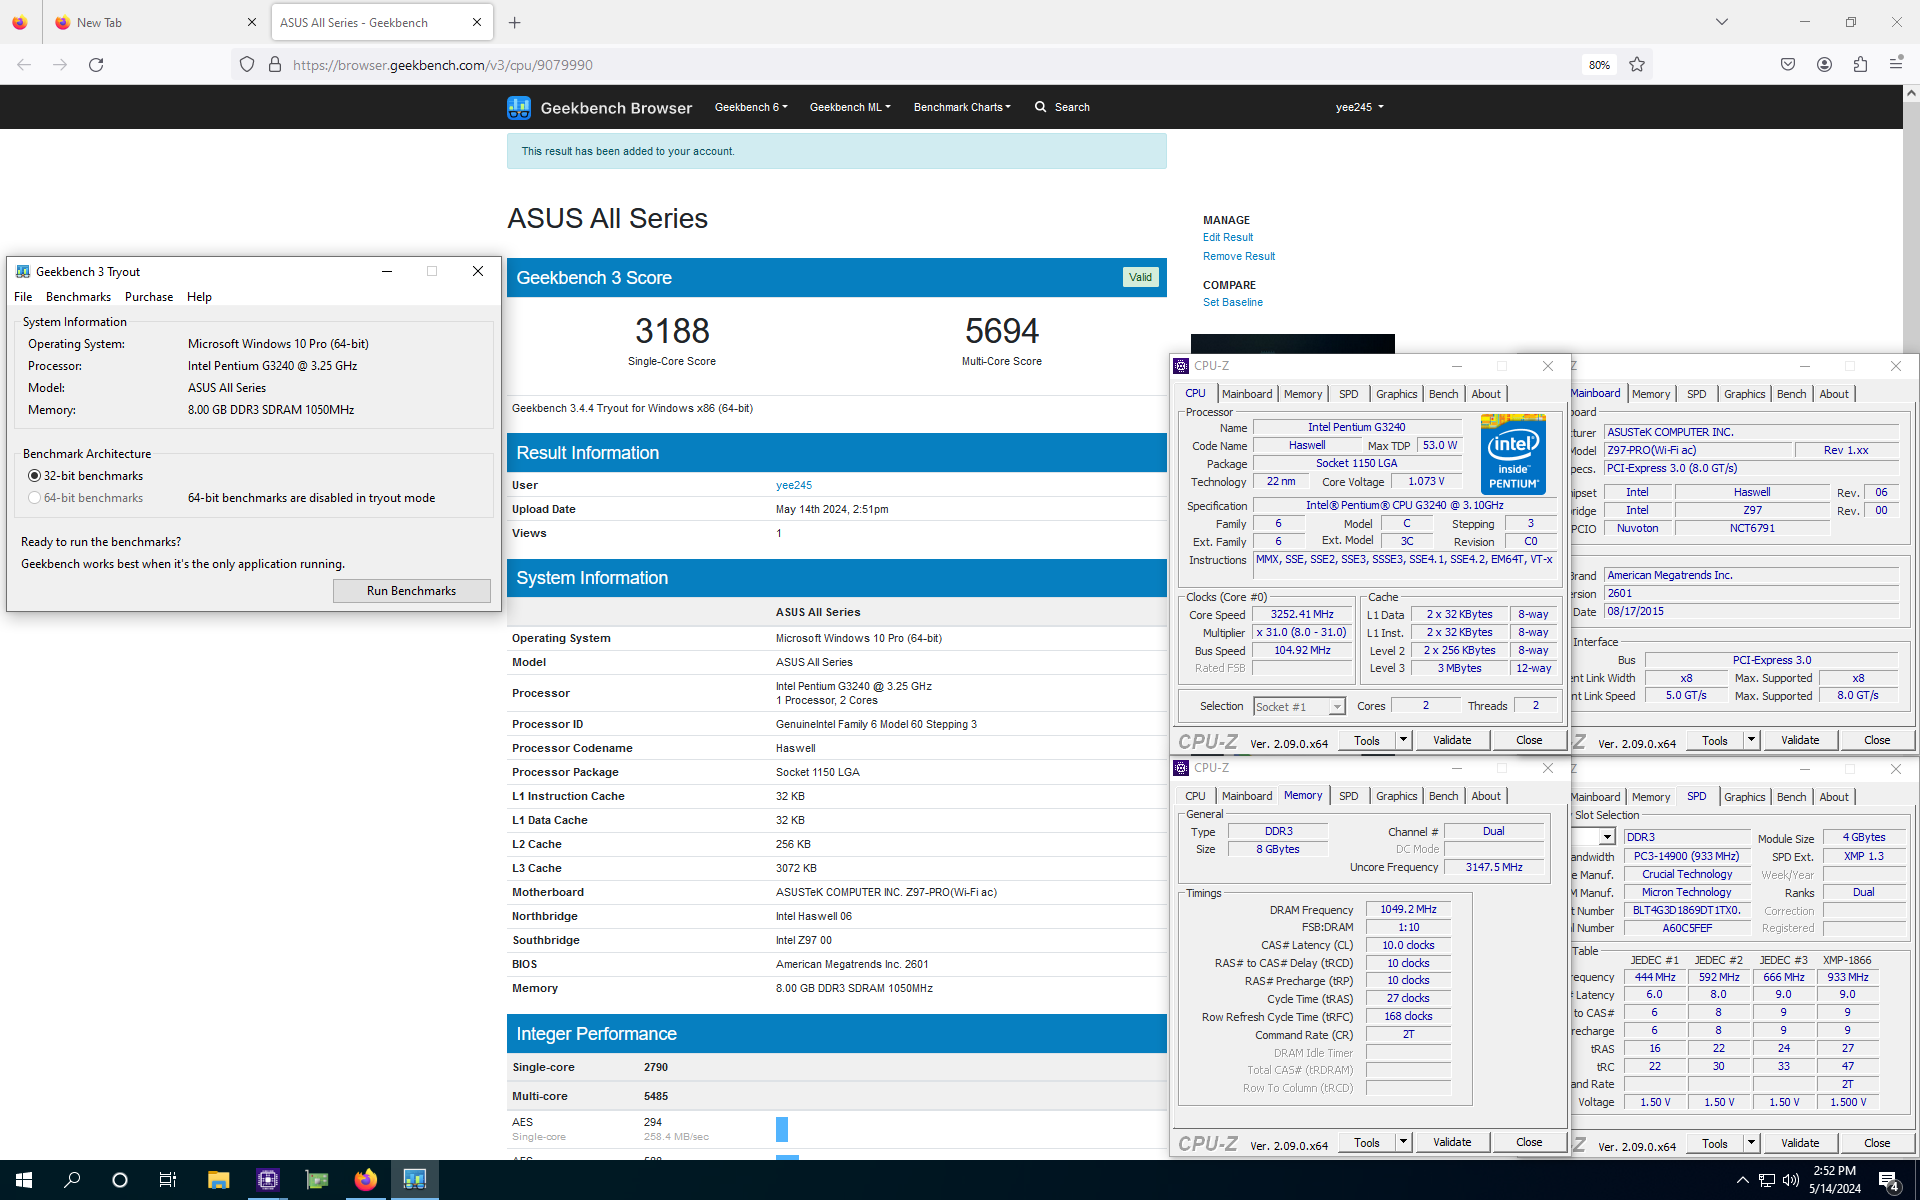The image size is (1920, 1200).
Task: Open Geekbench app on taskbar
Action: [414, 1180]
